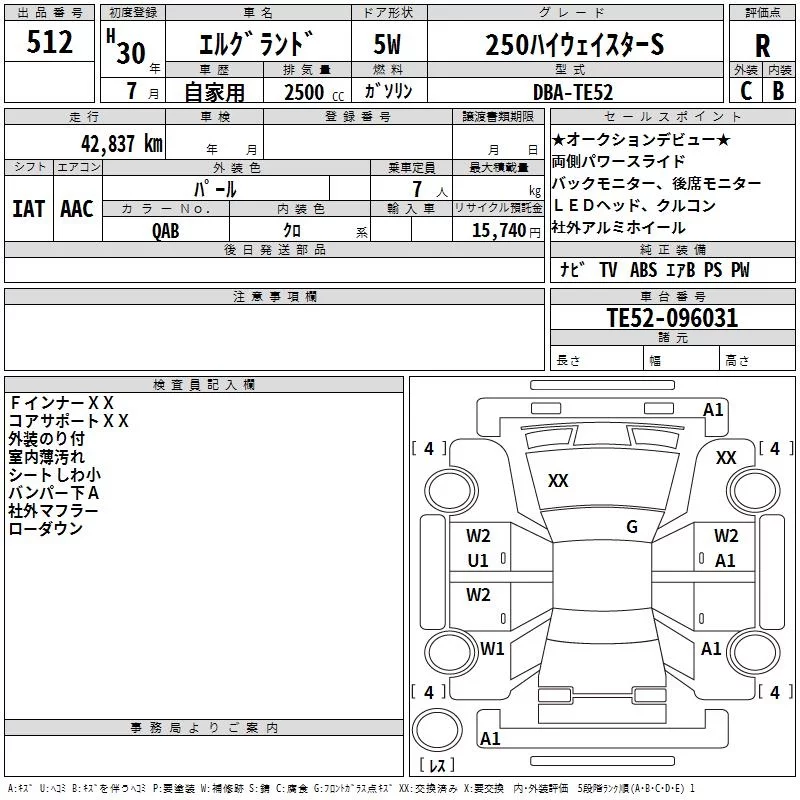Image resolution: width=800 pixels, height=800 pixels.
Task: Select the inspector note 社外マフラー
Action: pos(54,510)
